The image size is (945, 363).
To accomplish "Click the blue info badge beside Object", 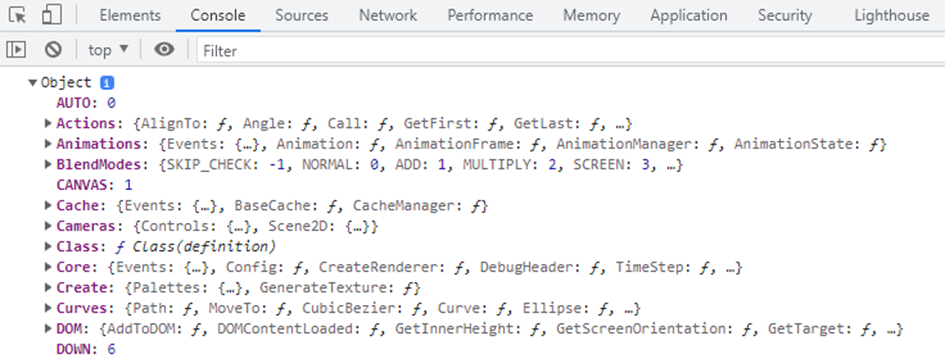I will pos(107,83).
